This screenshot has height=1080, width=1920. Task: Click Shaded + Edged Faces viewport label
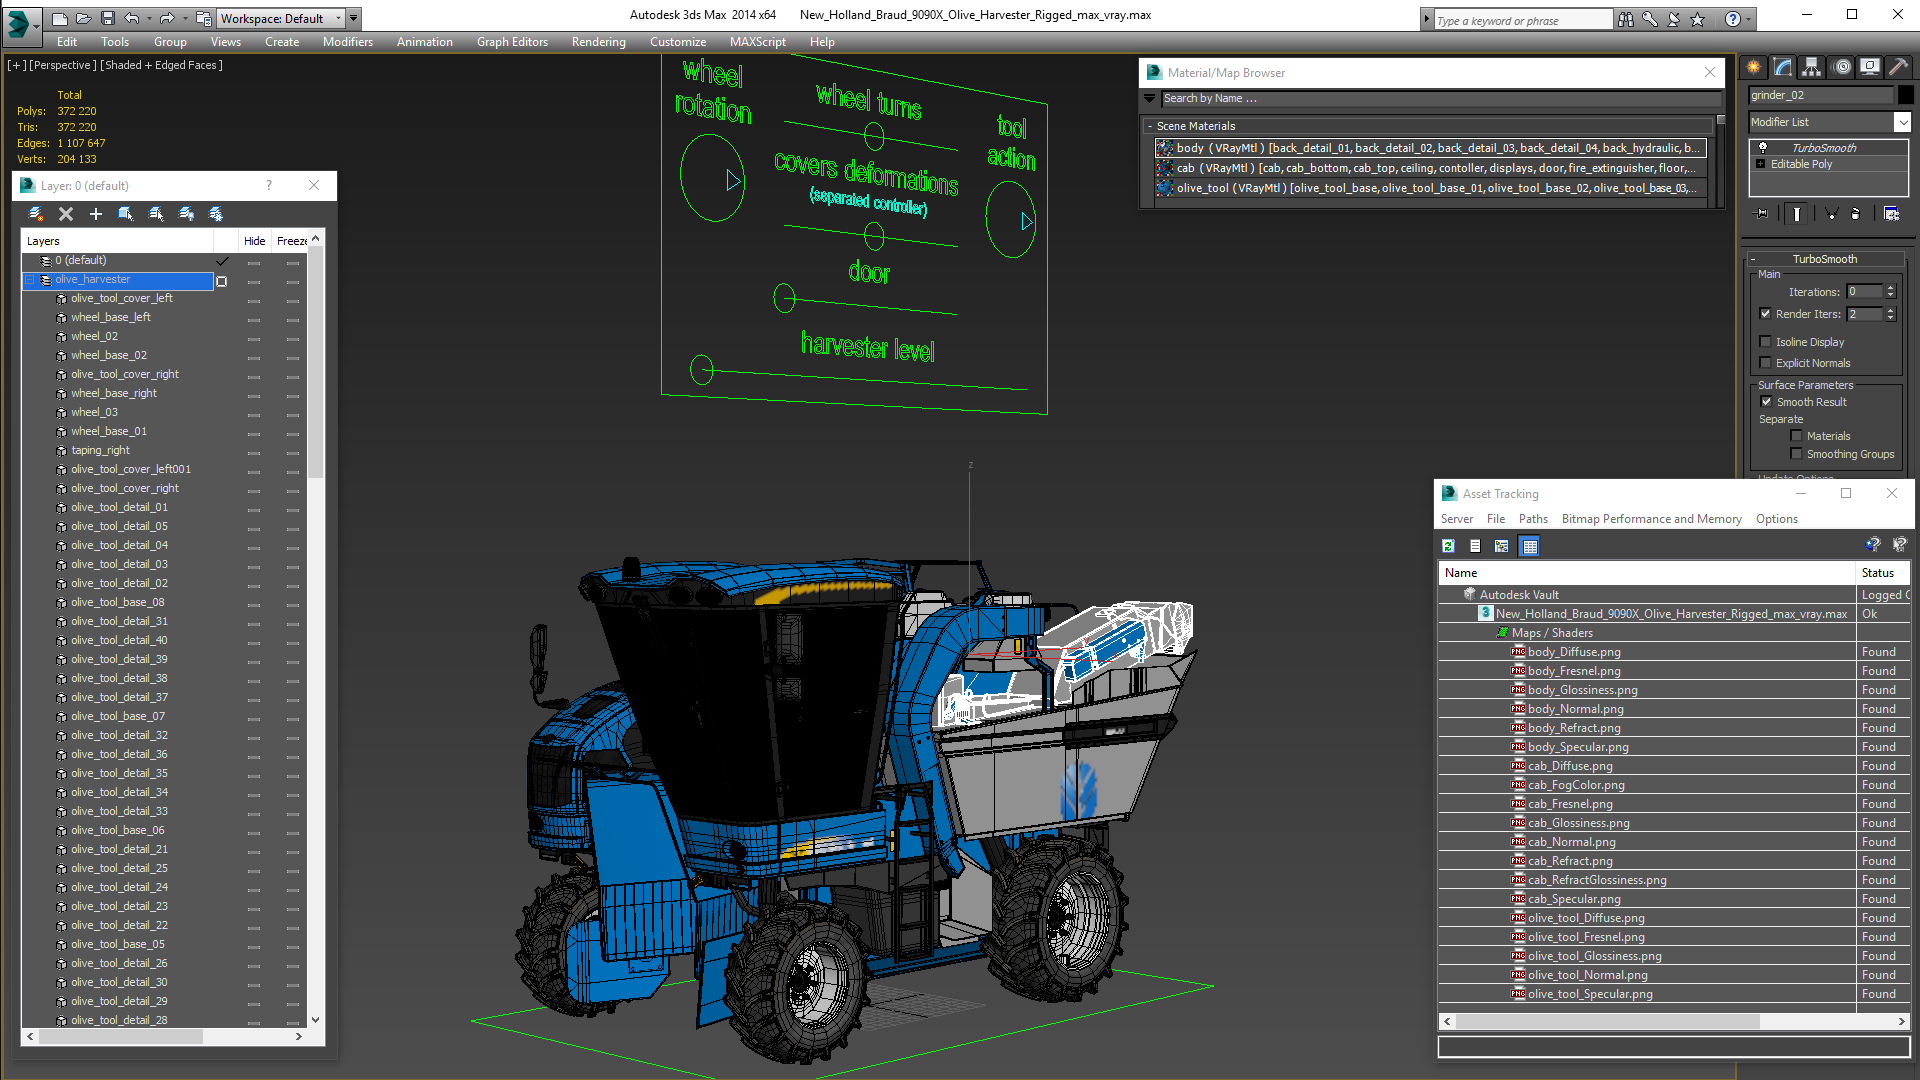click(x=161, y=65)
